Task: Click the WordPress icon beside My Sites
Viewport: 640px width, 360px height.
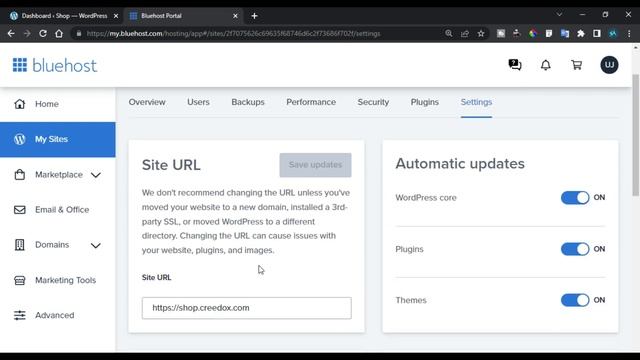Action: pos(20,139)
